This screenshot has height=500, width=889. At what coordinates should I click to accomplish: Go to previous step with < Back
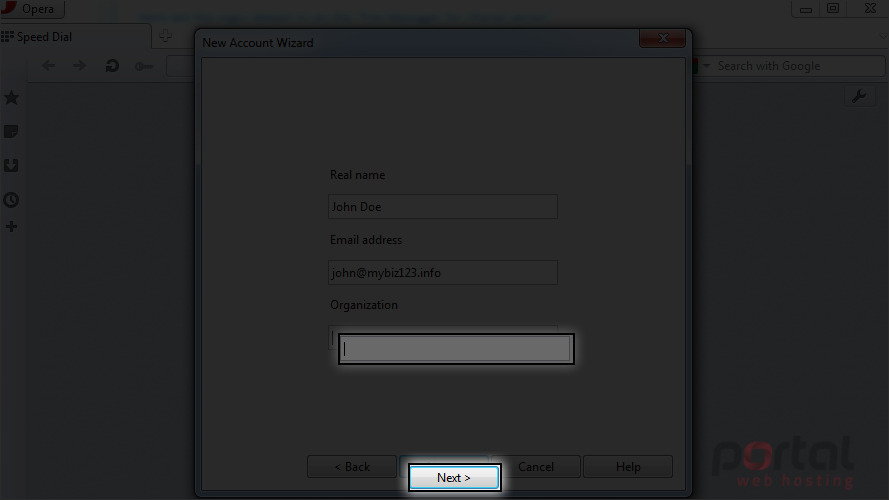[352, 467]
